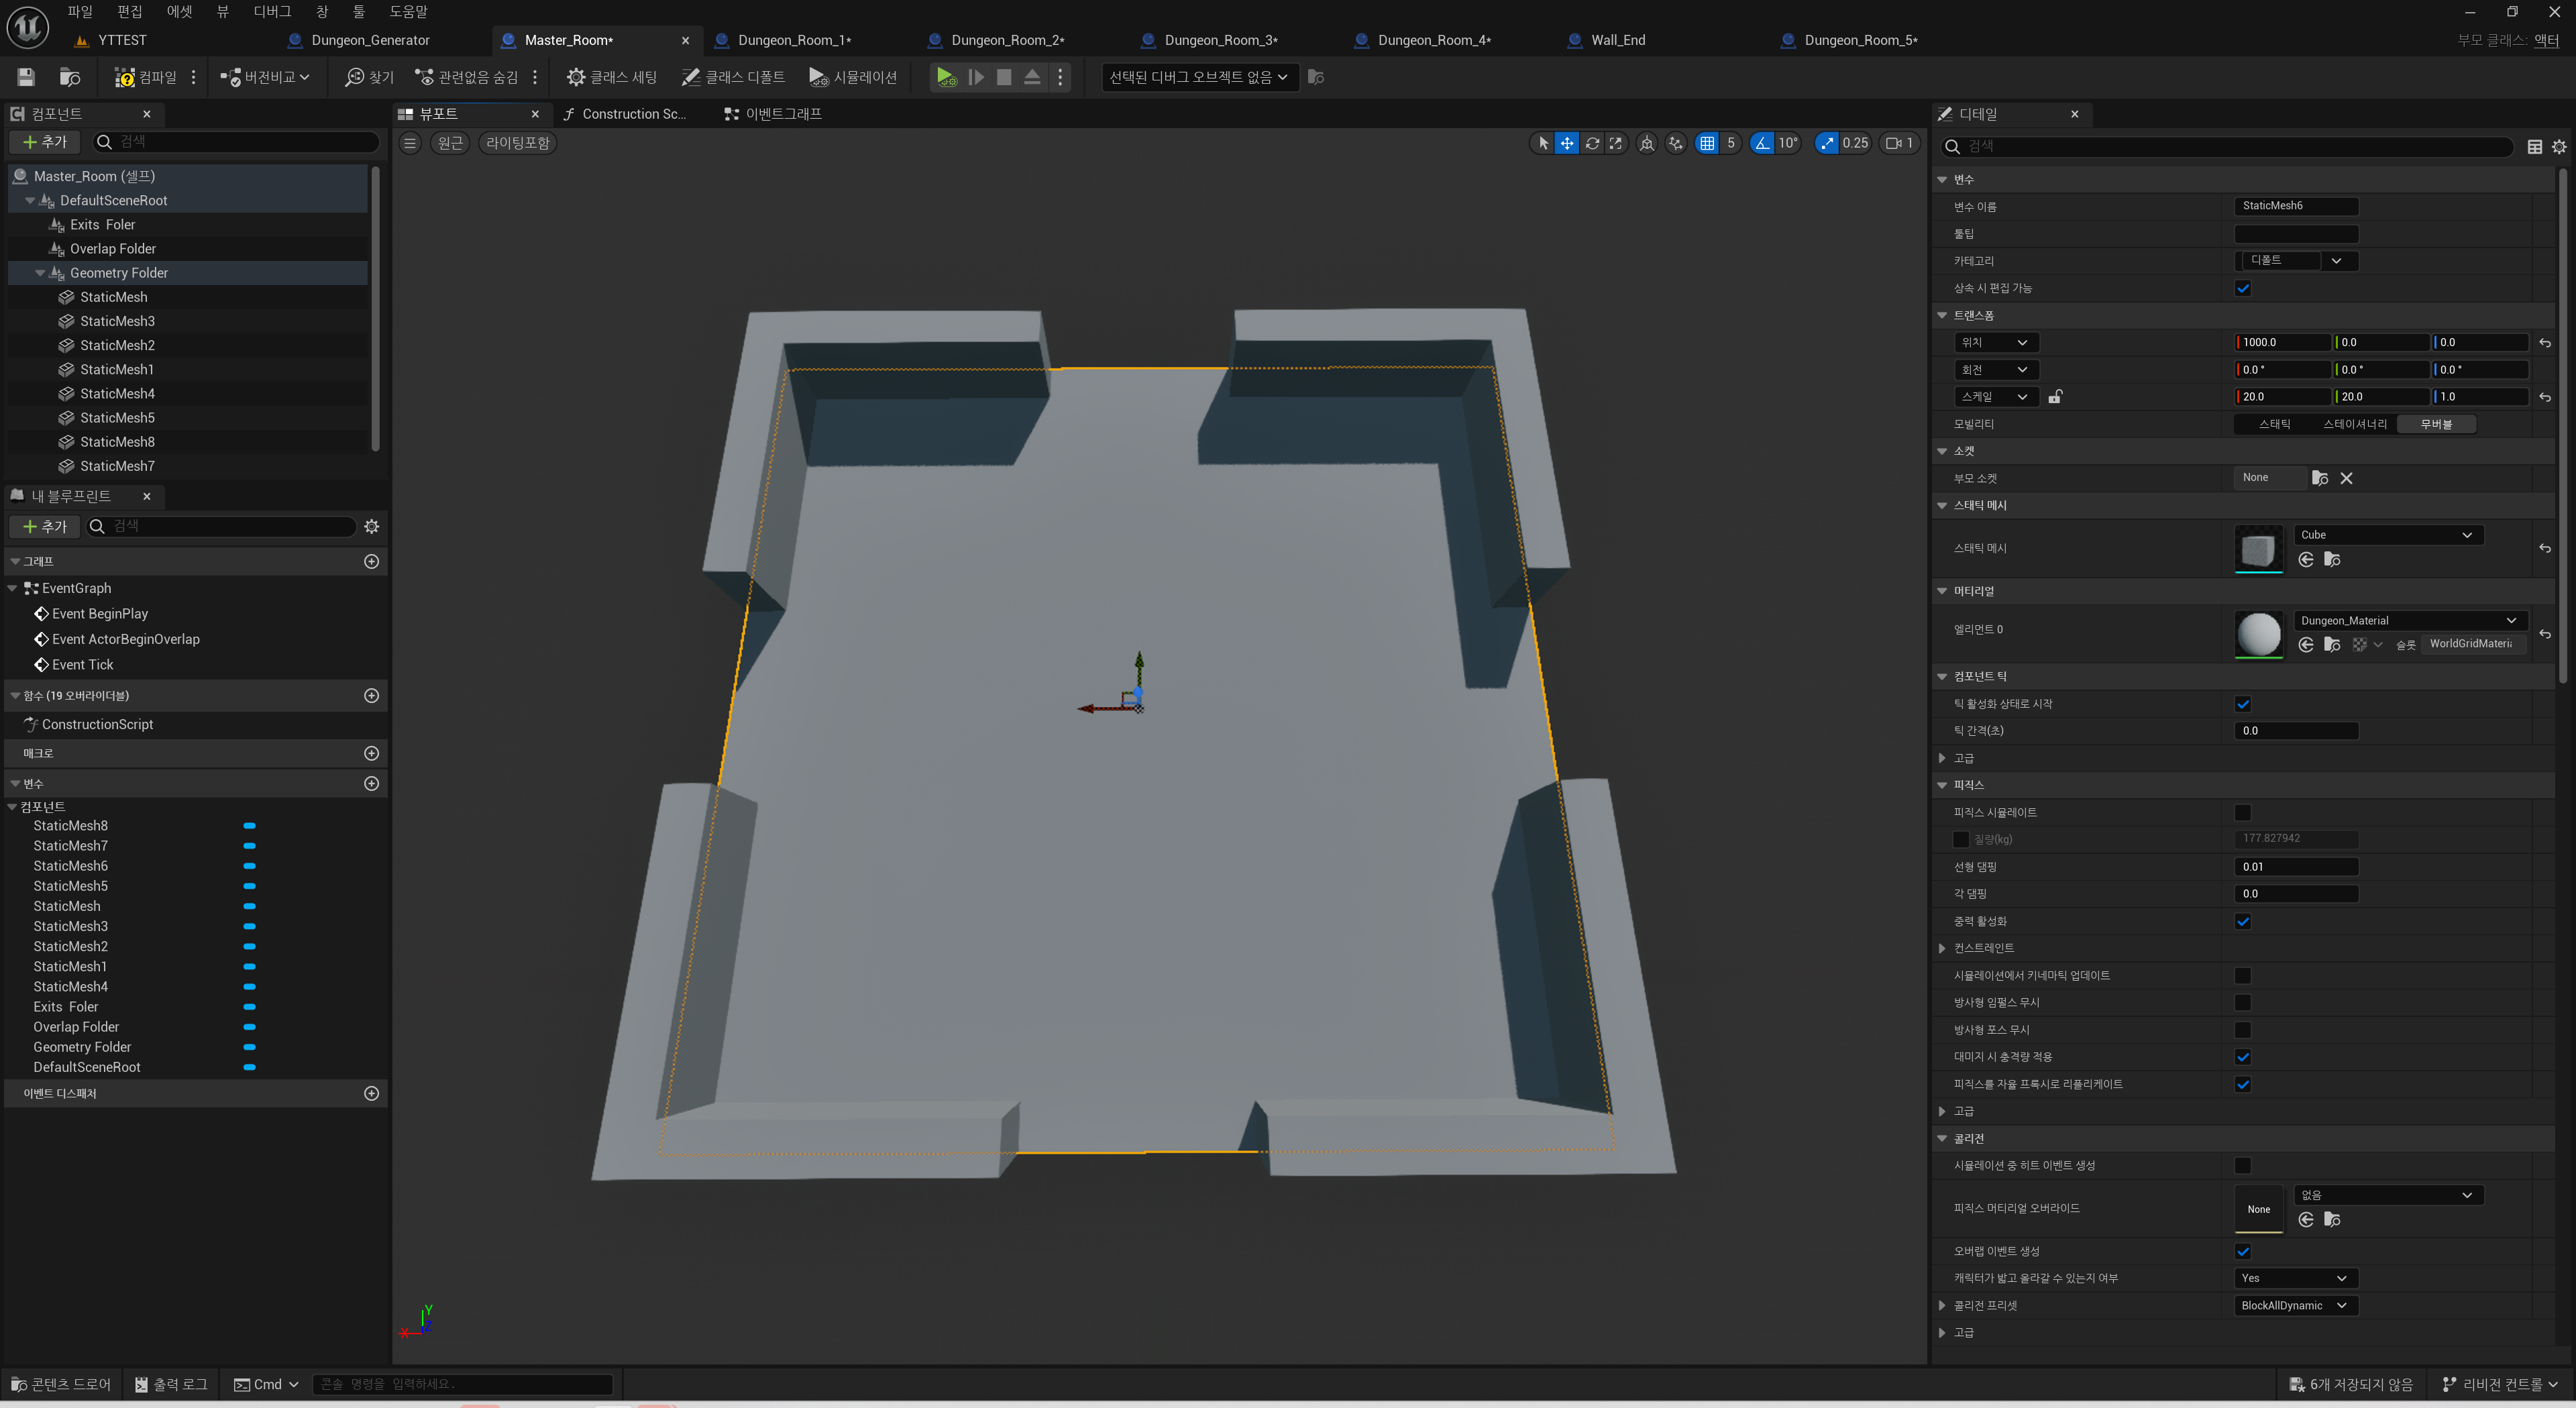2576x1408 pixels.
Task: Enable the Simulate Physics checkbox
Action: [x=2243, y=813]
